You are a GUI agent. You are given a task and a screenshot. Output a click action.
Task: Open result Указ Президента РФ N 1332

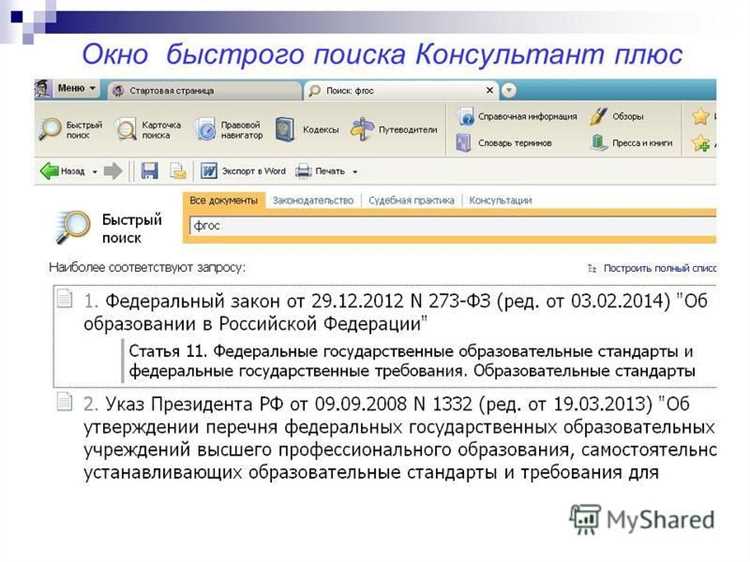point(399,438)
